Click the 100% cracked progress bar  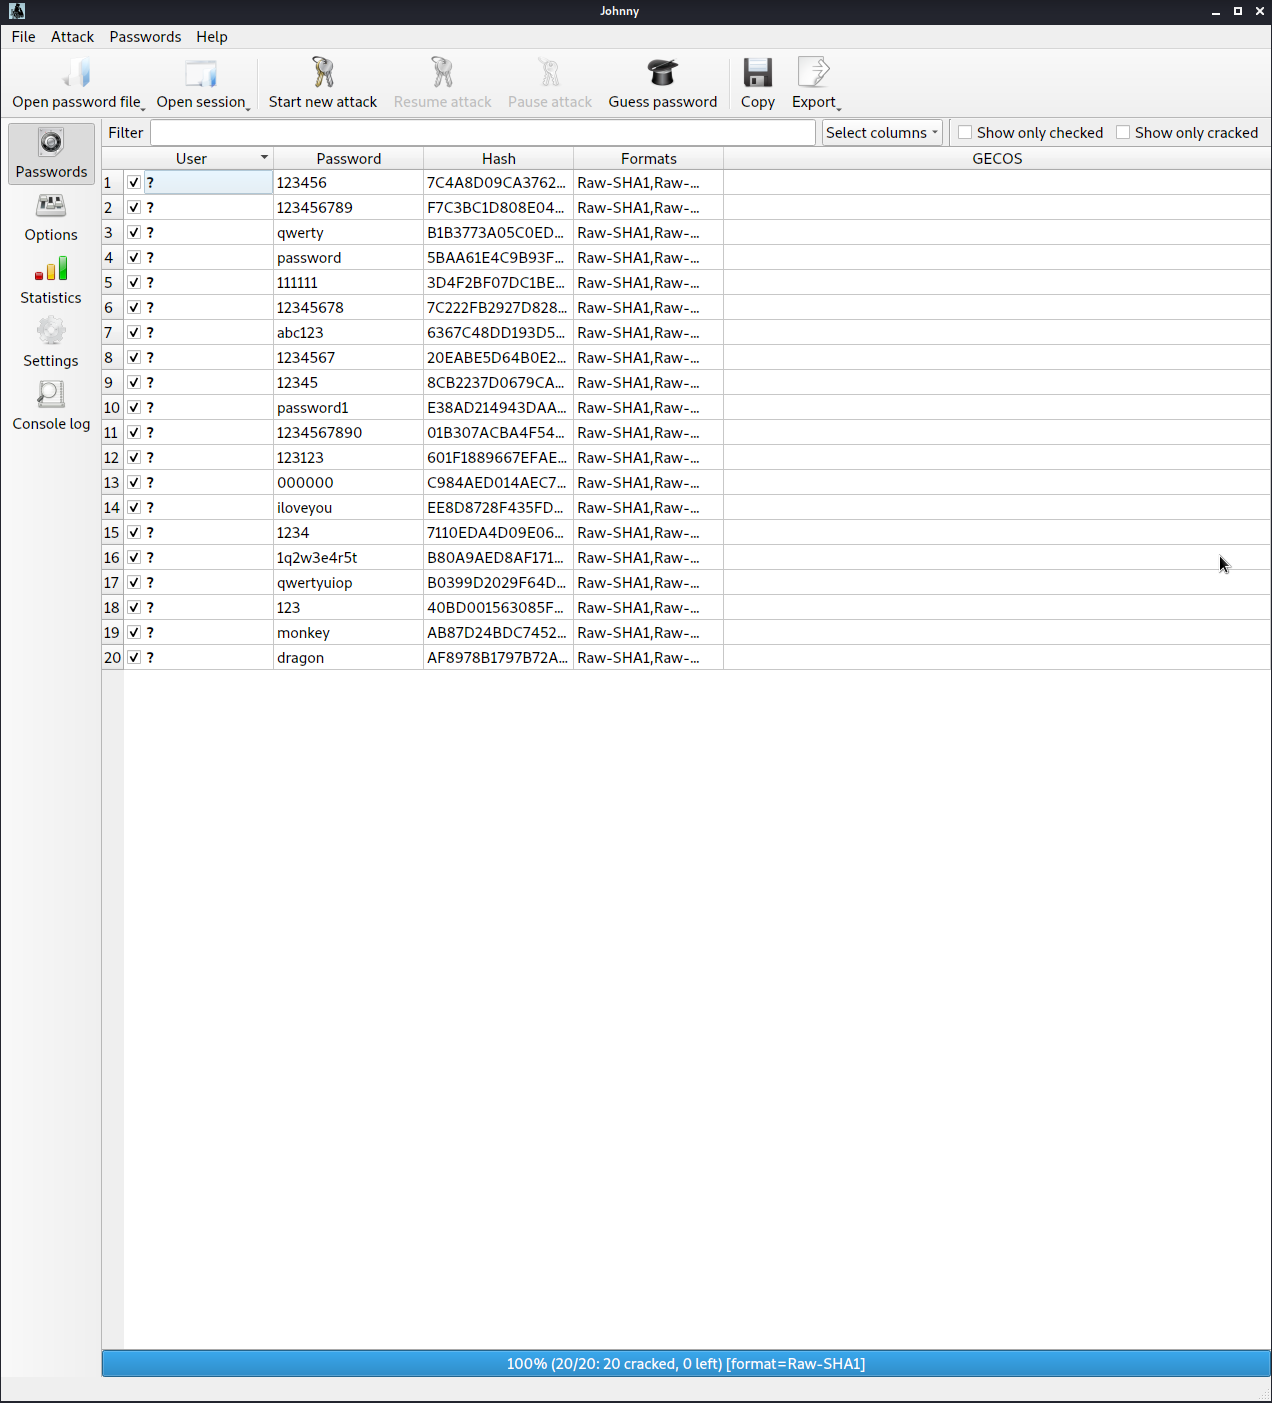[x=686, y=1363]
